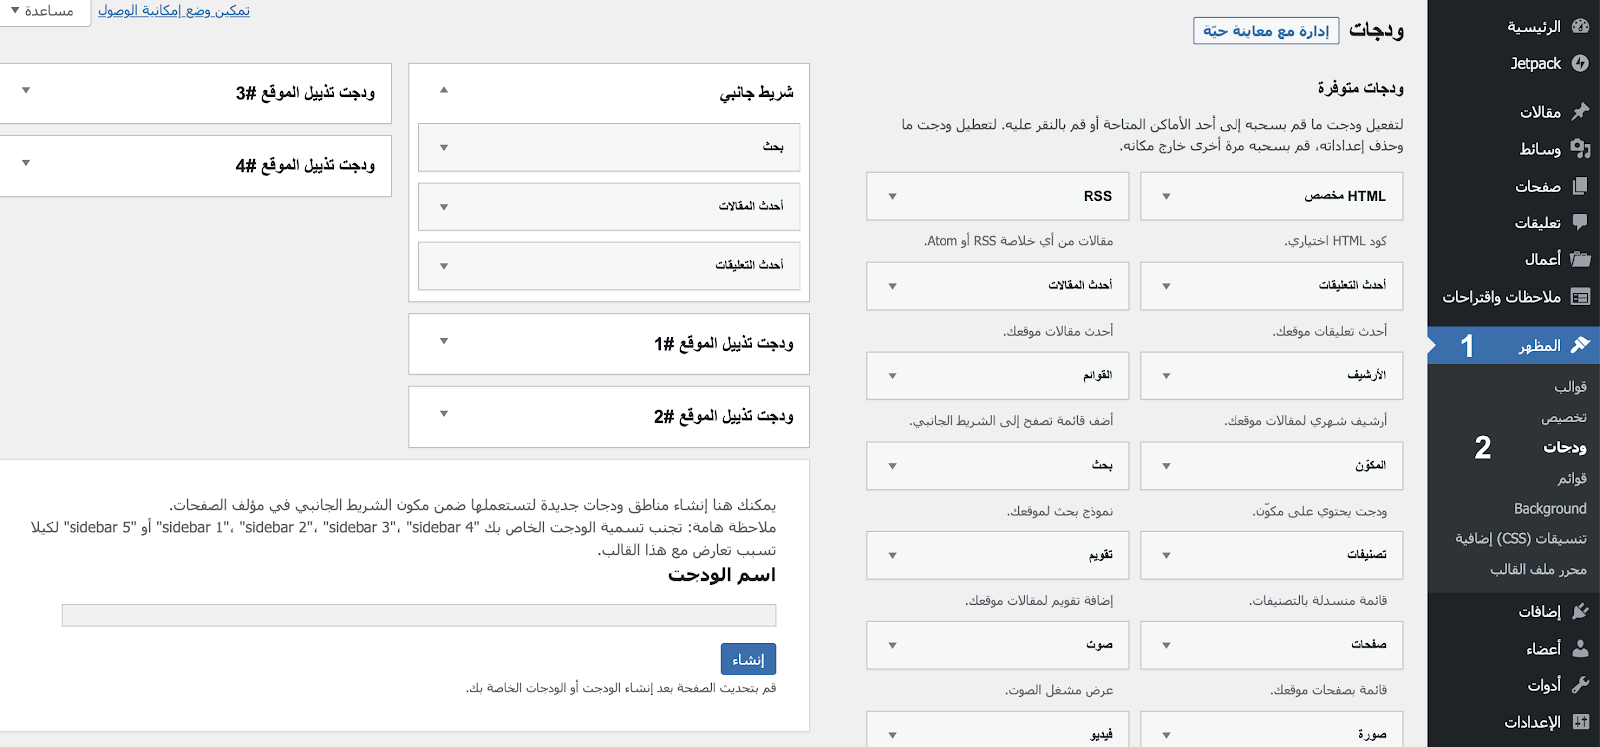Click the تعليقات comment bubble icon
This screenshot has width=1600, height=747.
1580,222
